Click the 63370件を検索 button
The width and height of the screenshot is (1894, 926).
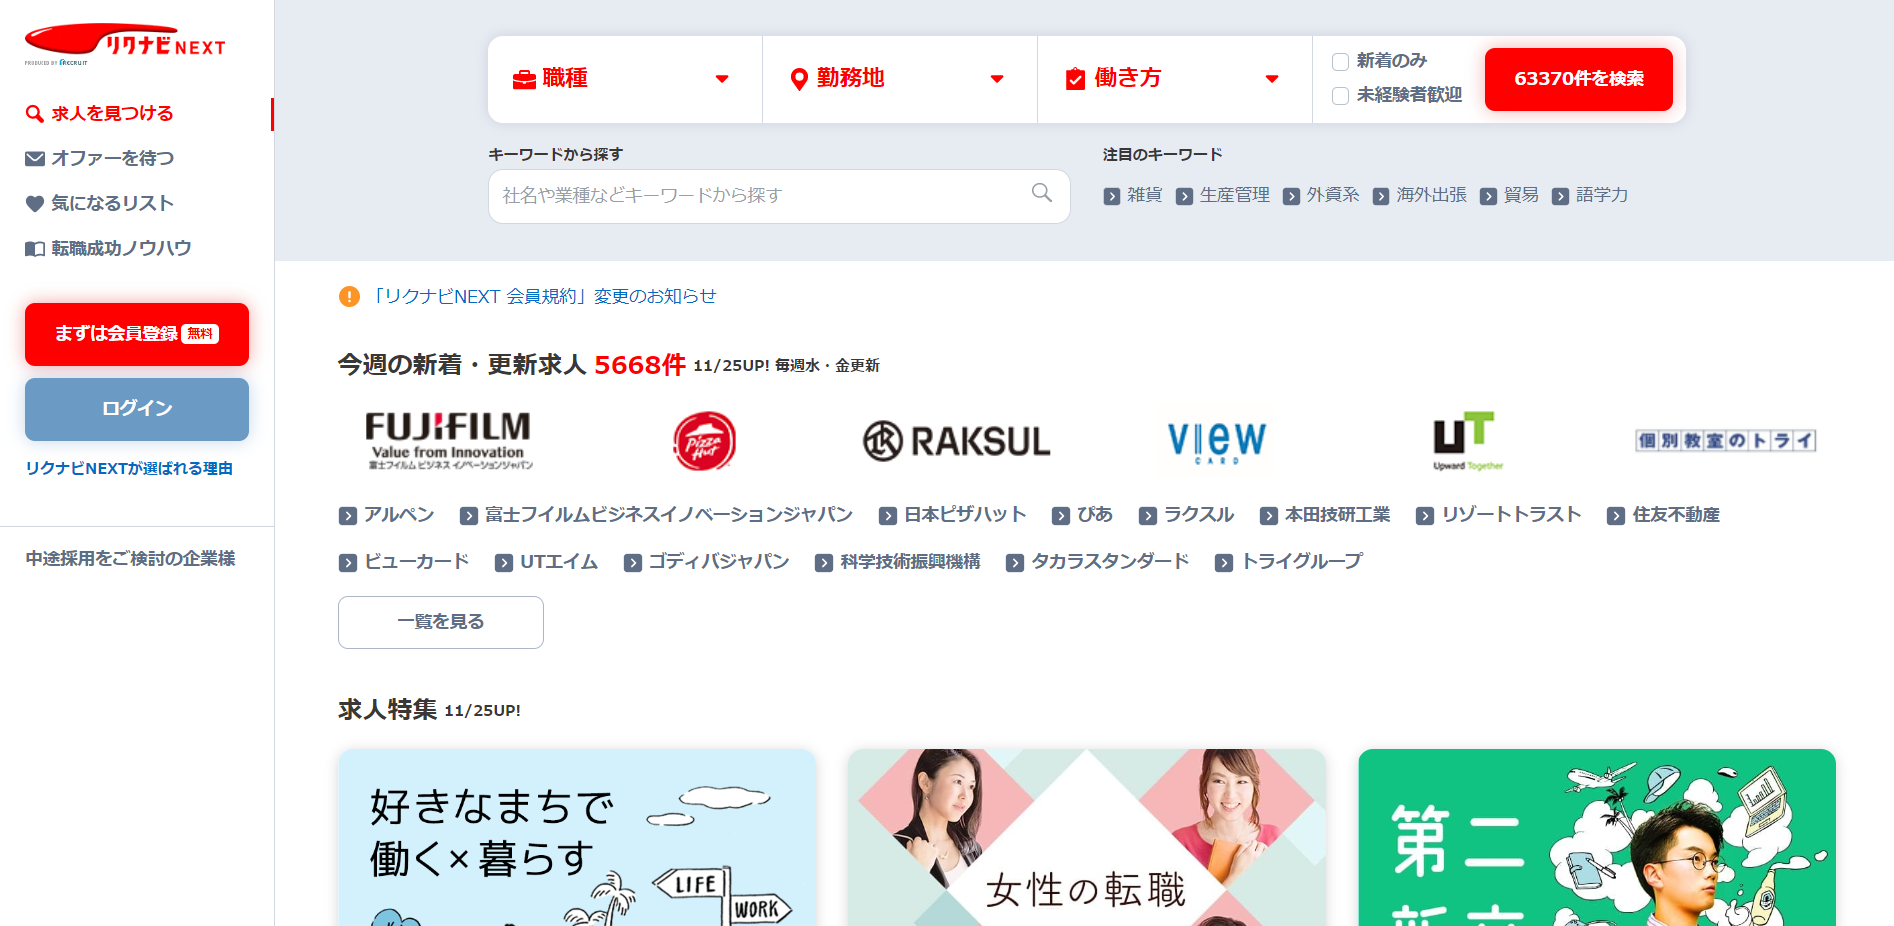(x=1579, y=79)
